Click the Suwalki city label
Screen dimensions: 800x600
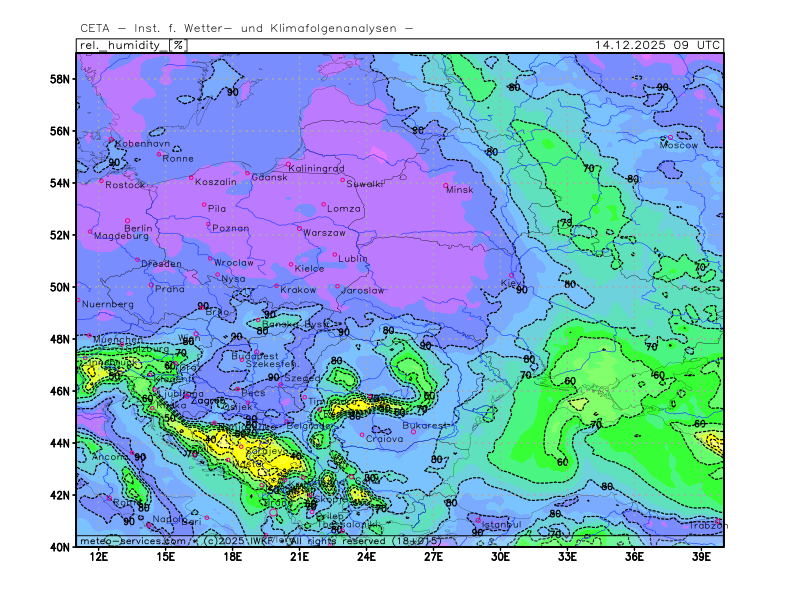(365, 184)
